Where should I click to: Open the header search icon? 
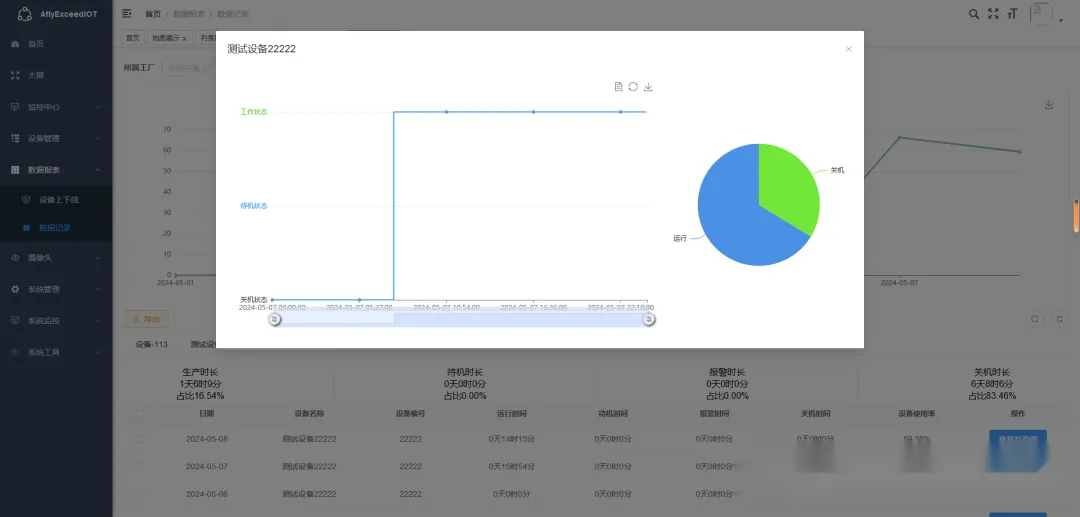pyautogui.click(x=974, y=14)
